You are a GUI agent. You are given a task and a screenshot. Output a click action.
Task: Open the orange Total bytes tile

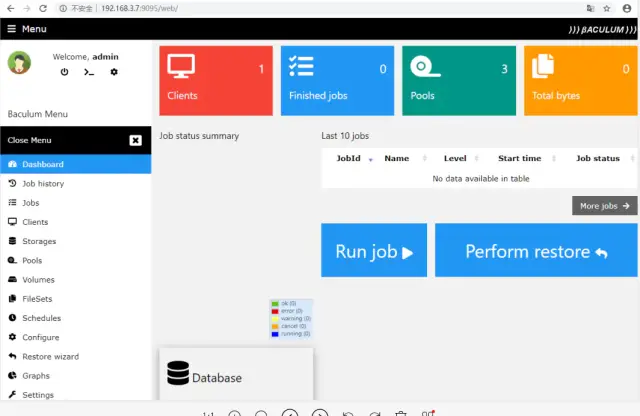pos(580,80)
